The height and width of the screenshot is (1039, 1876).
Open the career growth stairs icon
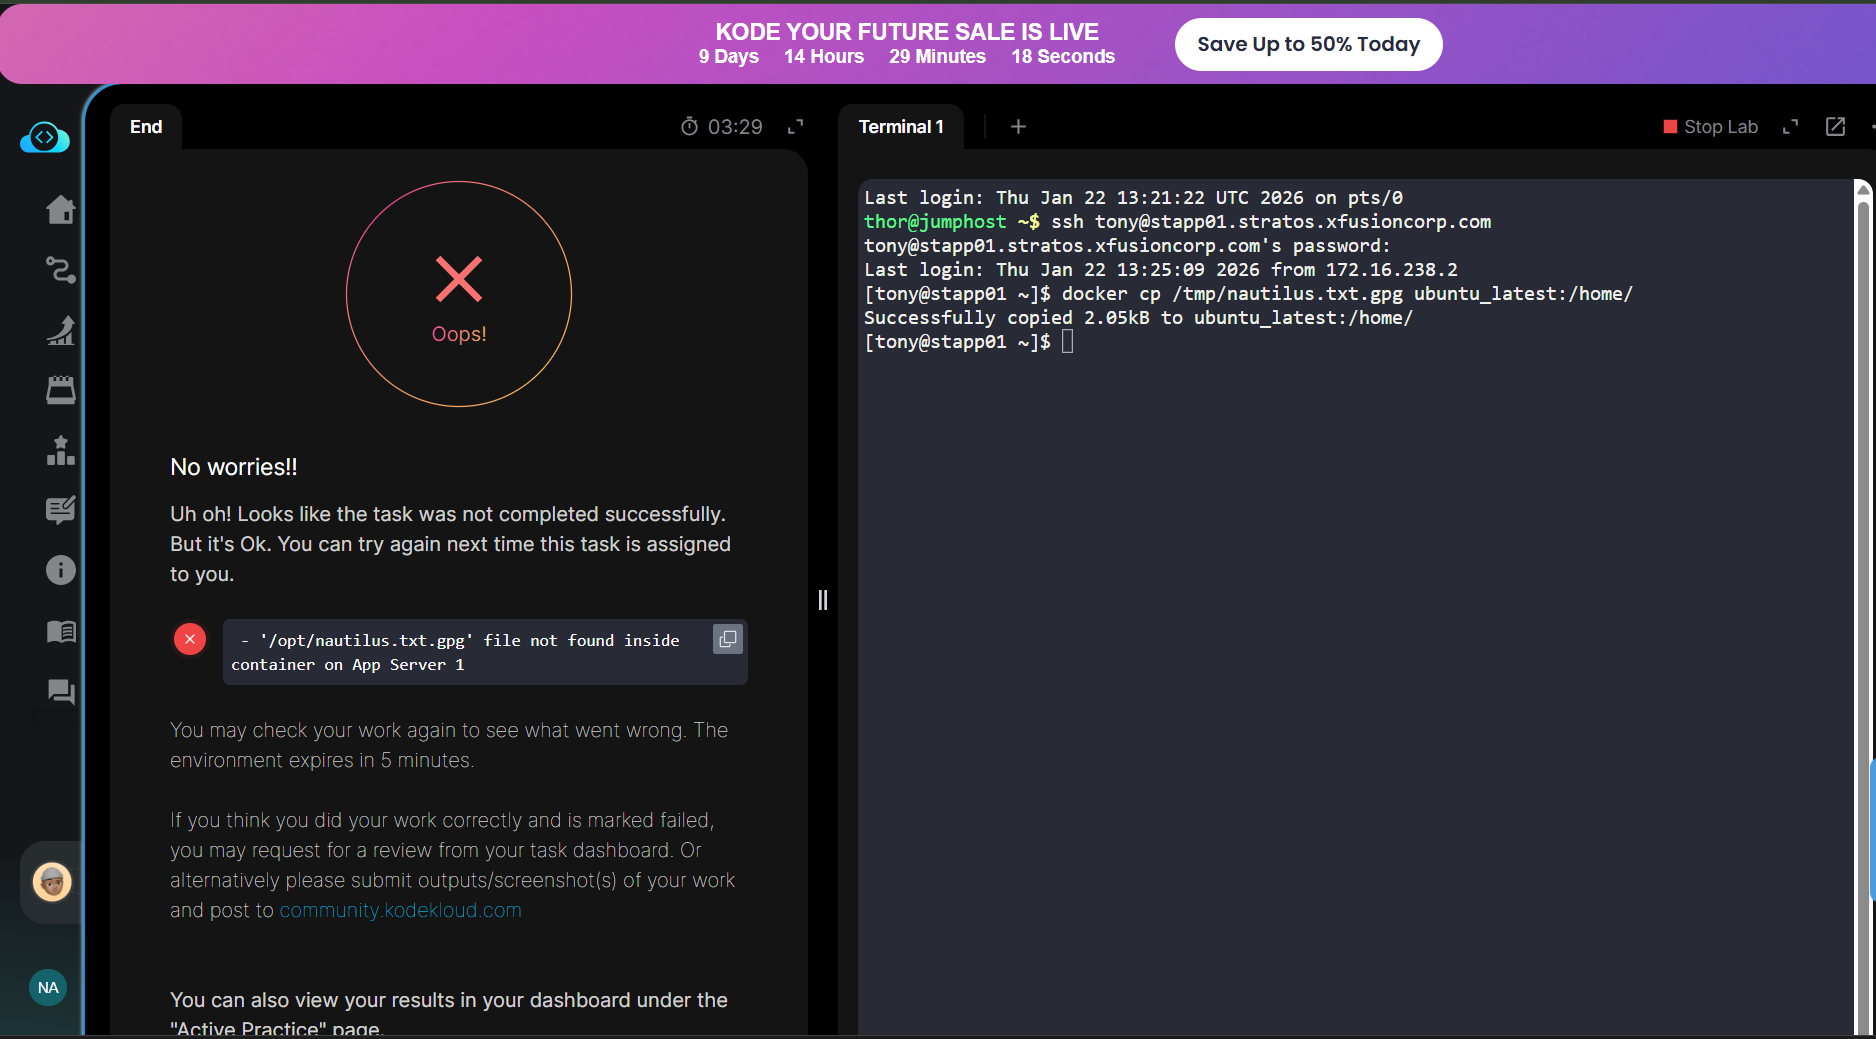[60, 330]
